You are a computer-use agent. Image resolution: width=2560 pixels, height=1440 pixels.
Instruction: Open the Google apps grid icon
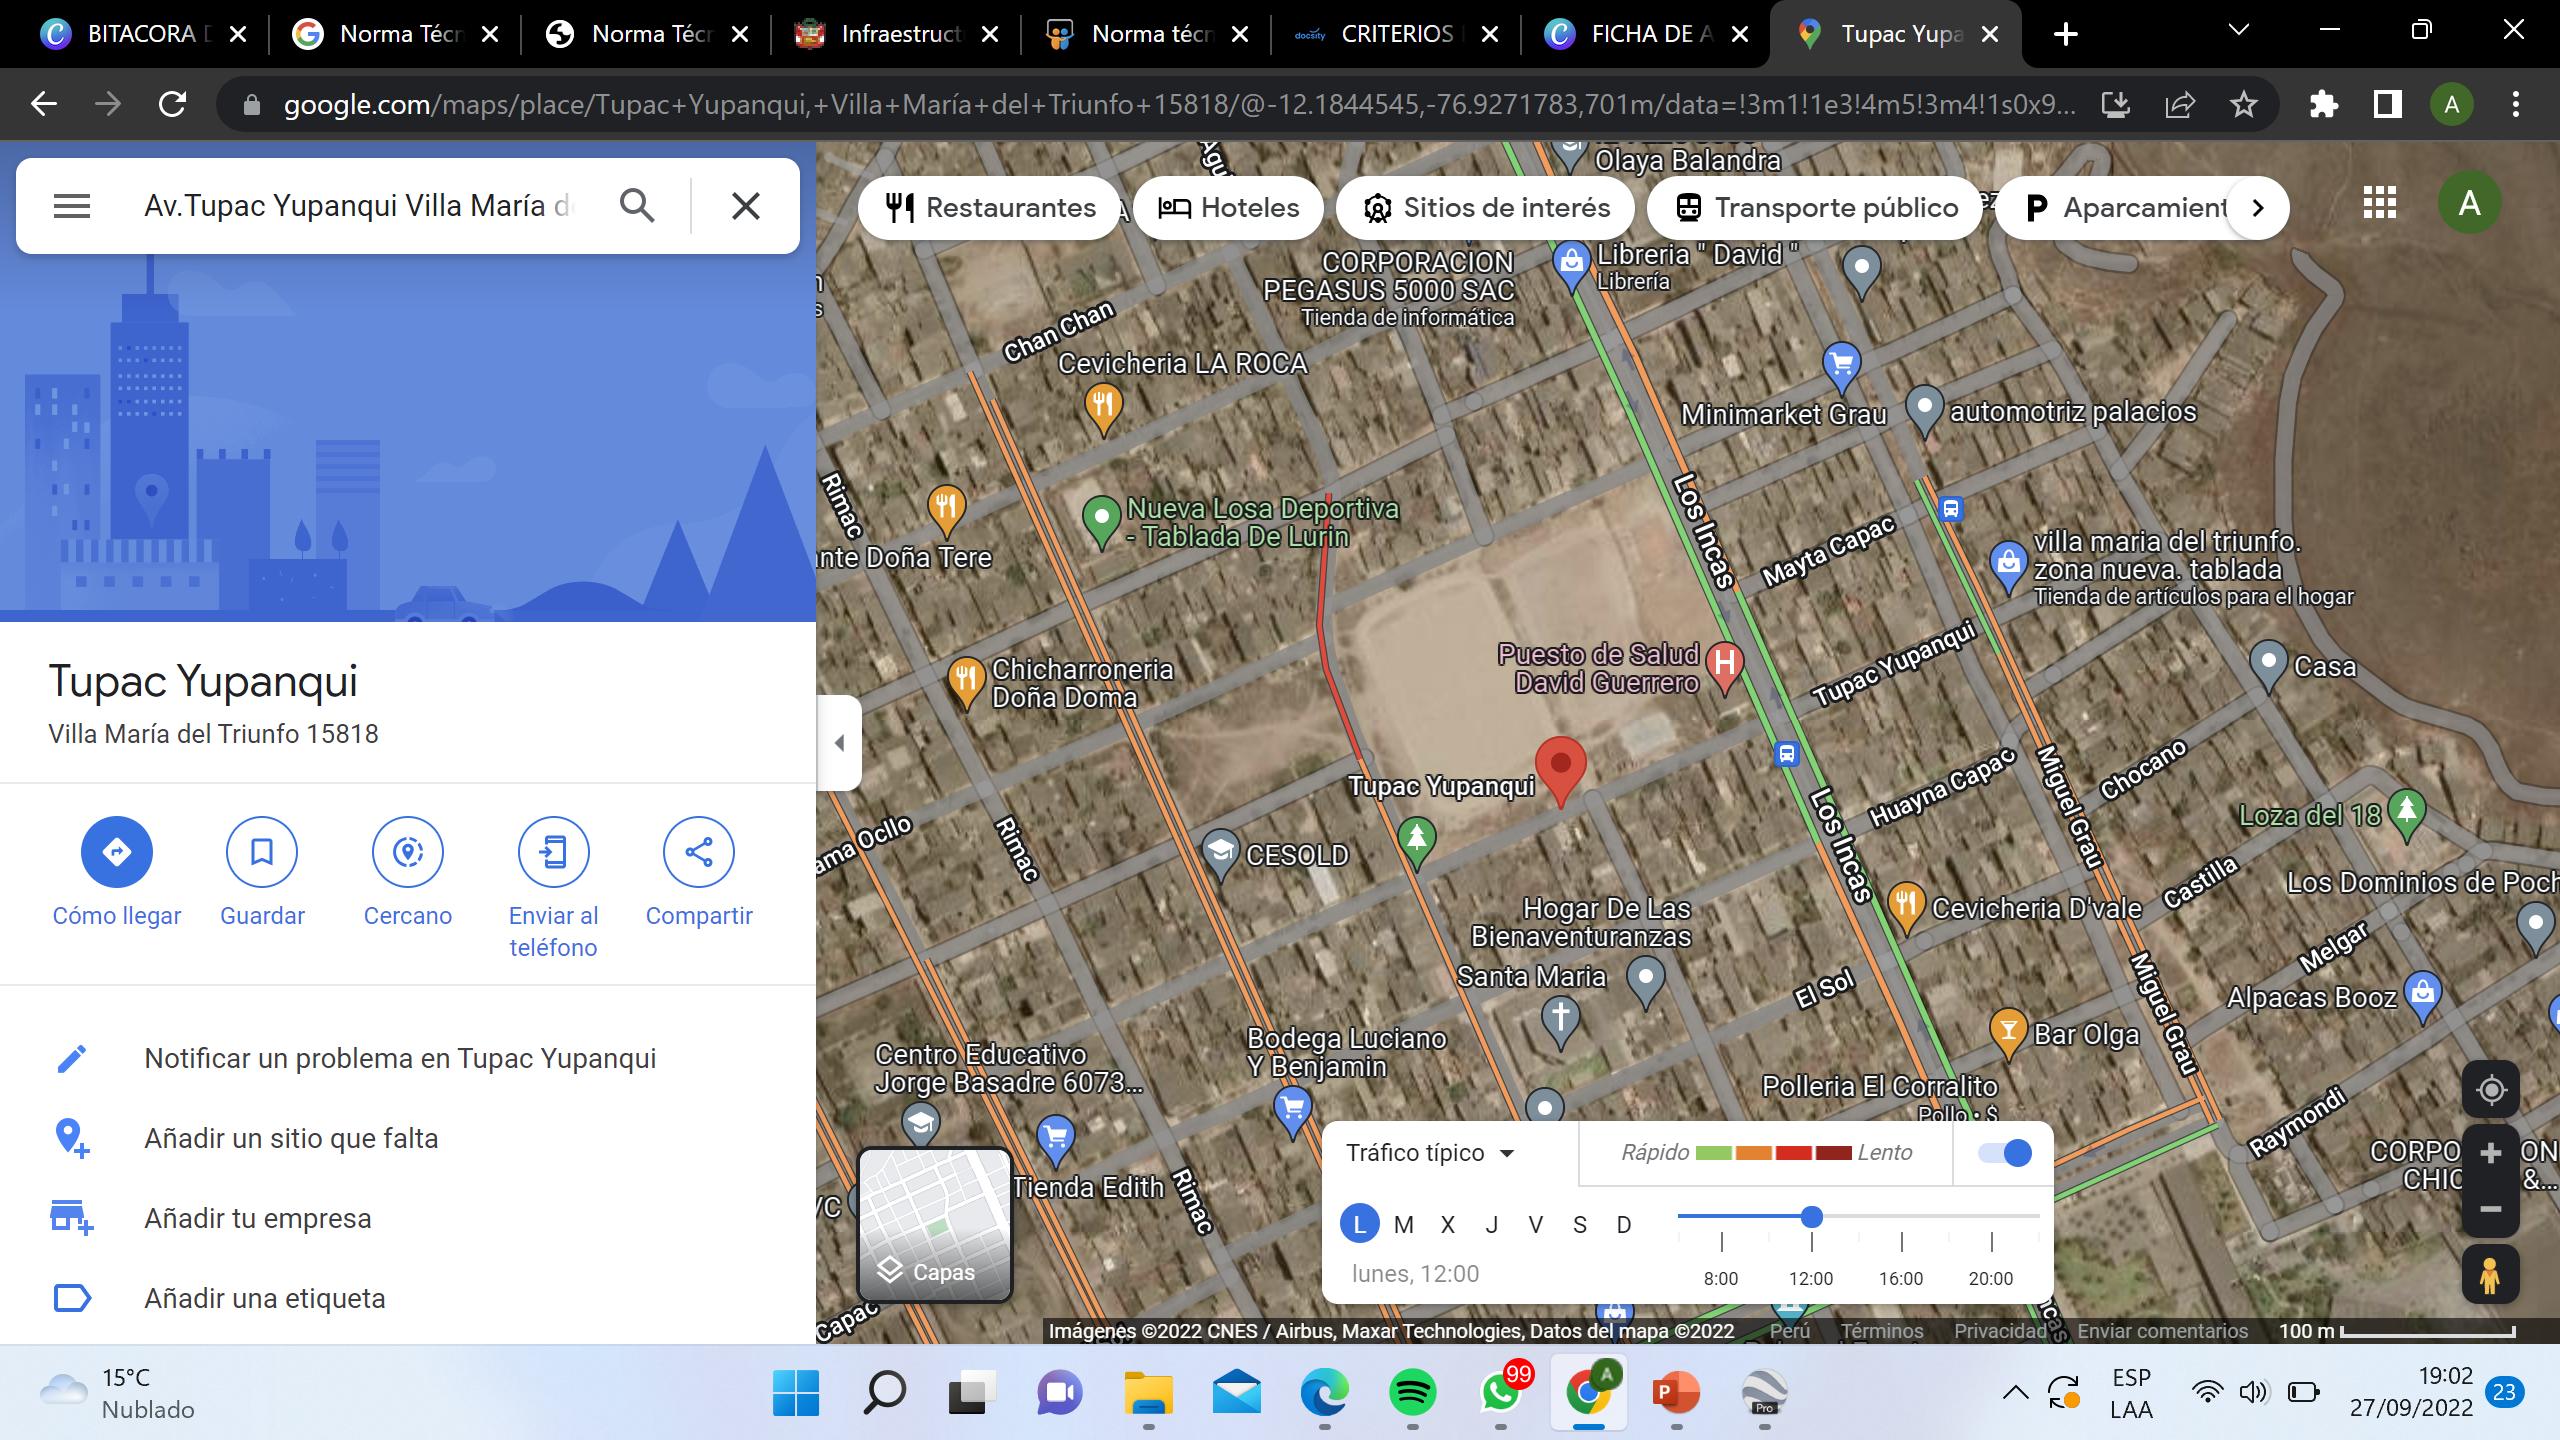(2379, 203)
